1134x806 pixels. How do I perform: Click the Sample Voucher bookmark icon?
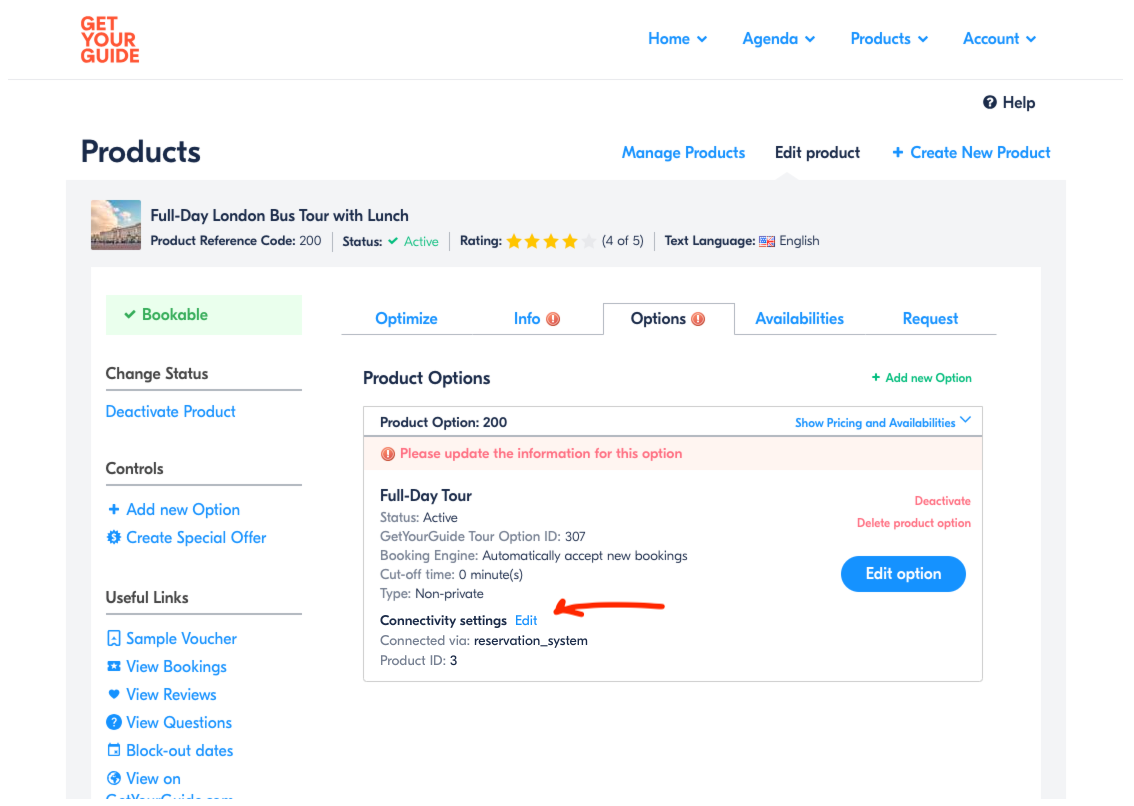pyautogui.click(x=114, y=638)
